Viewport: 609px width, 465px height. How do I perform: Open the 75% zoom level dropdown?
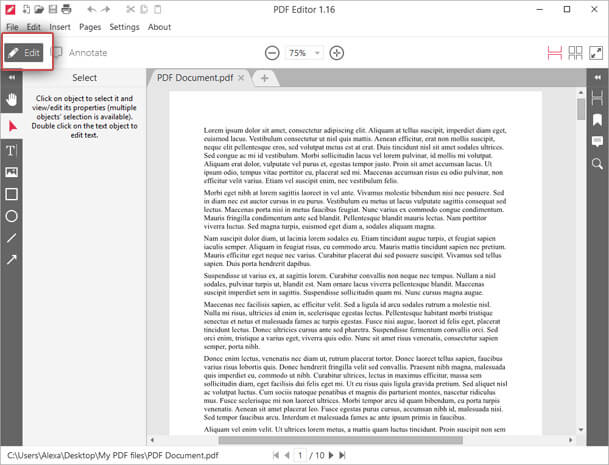[302, 53]
